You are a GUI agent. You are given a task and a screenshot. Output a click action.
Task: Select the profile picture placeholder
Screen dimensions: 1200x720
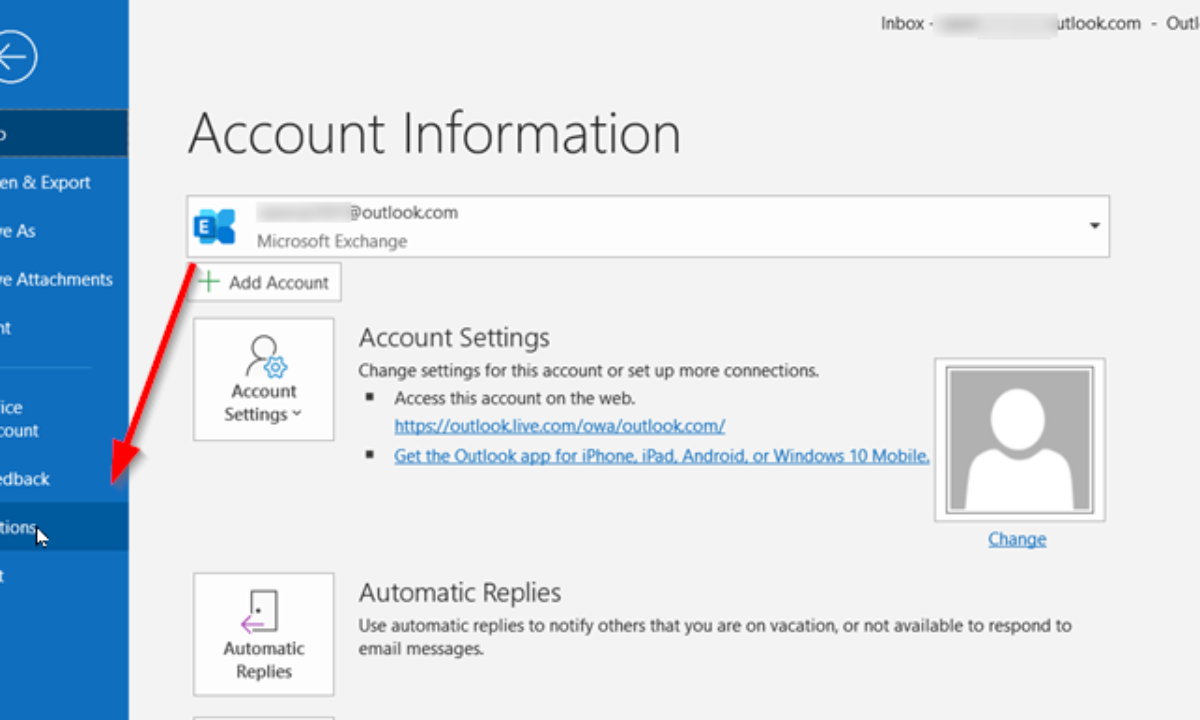(x=1019, y=440)
